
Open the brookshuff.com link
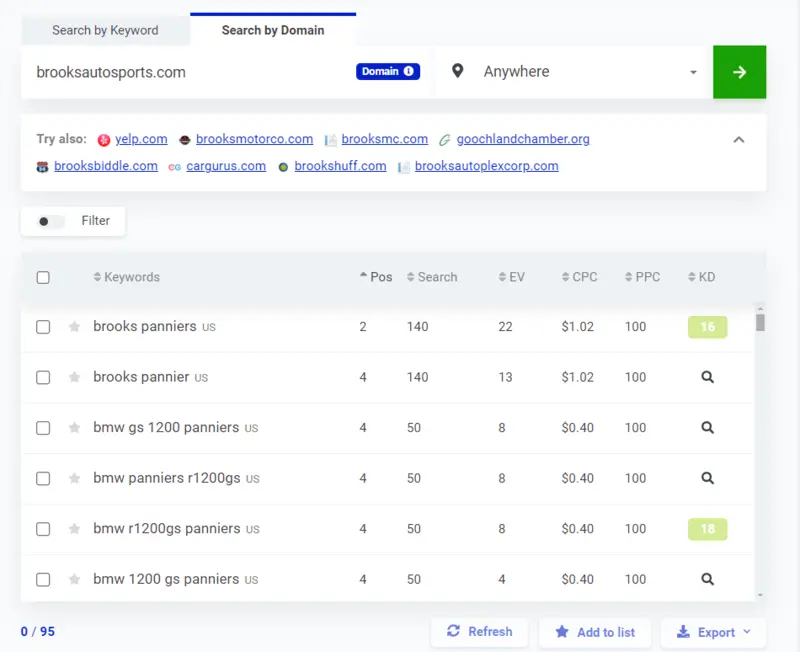click(x=340, y=166)
